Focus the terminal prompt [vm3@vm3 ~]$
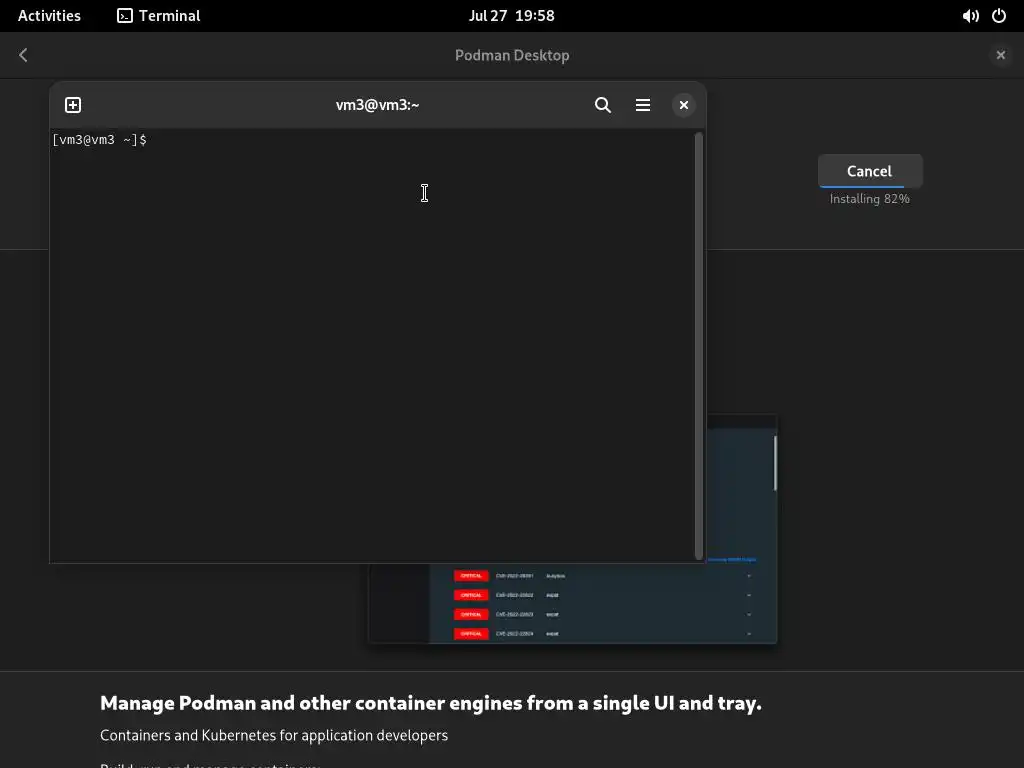The width and height of the screenshot is (1024, 768). (x=99, y=140)
